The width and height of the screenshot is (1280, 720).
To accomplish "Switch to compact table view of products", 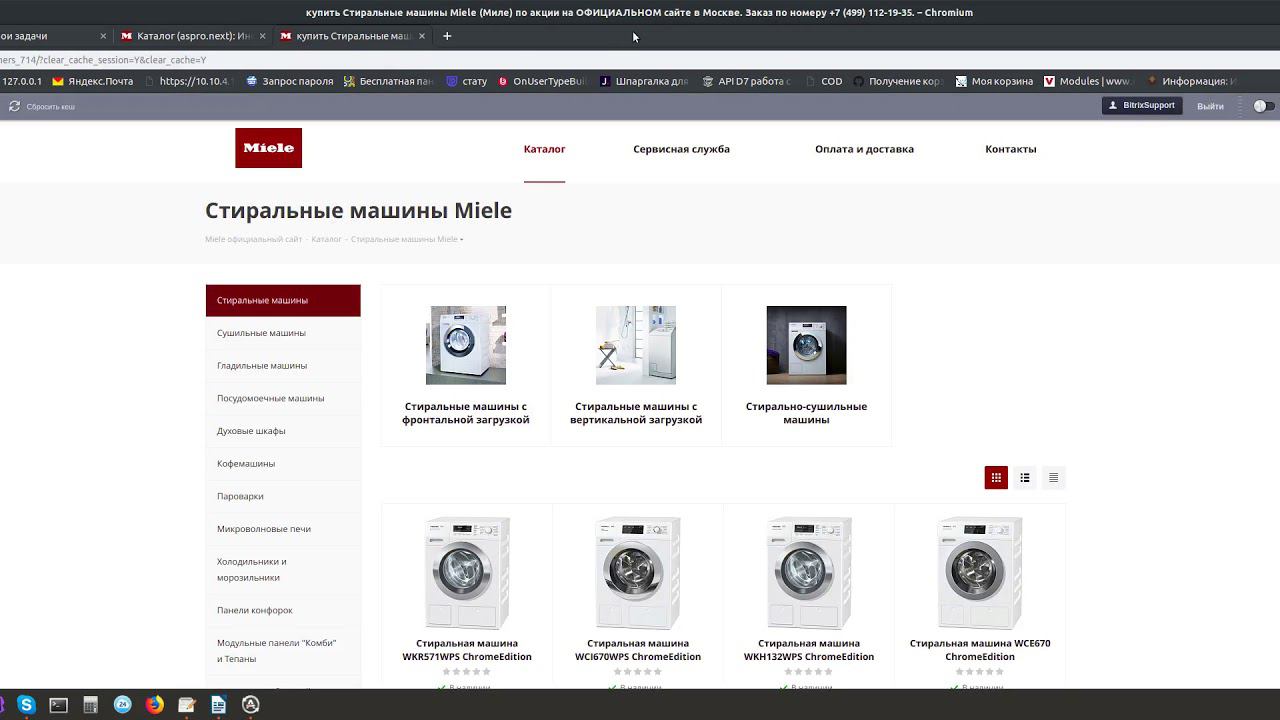I will coord(1053,478).
